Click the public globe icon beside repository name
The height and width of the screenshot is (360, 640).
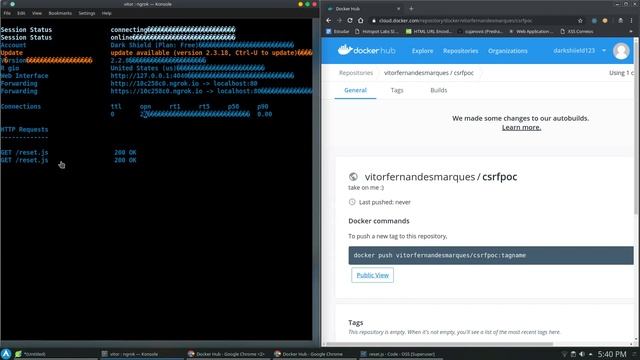point(353,177)
